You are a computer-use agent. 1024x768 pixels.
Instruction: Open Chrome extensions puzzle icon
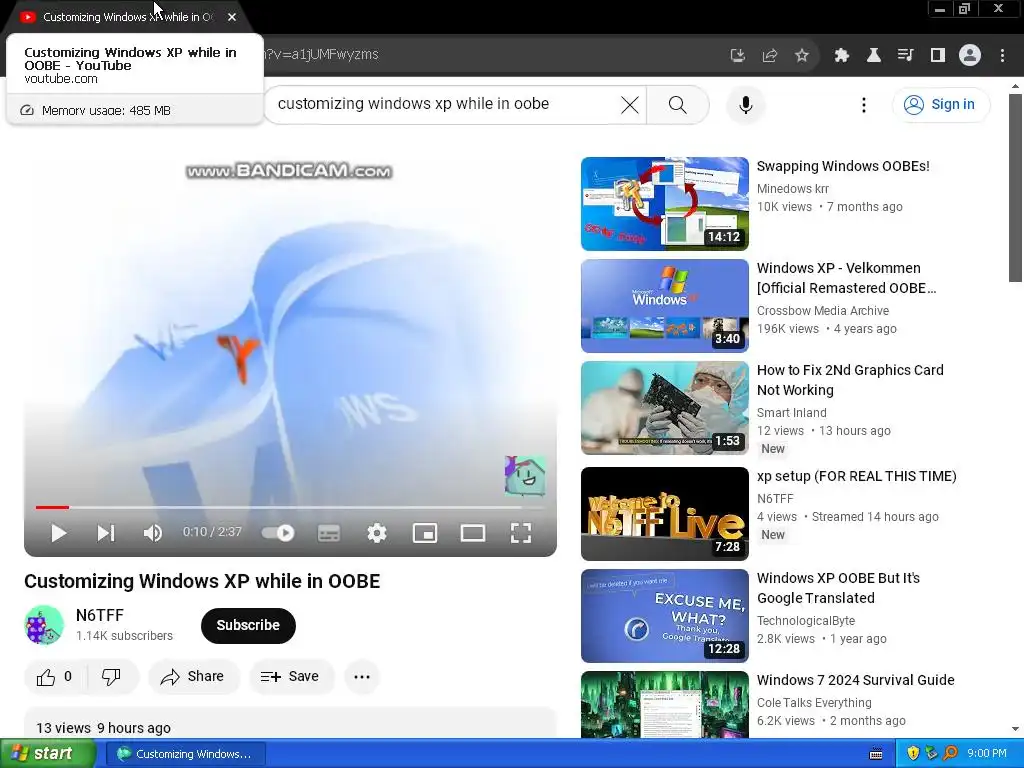(x=842, y=56)
